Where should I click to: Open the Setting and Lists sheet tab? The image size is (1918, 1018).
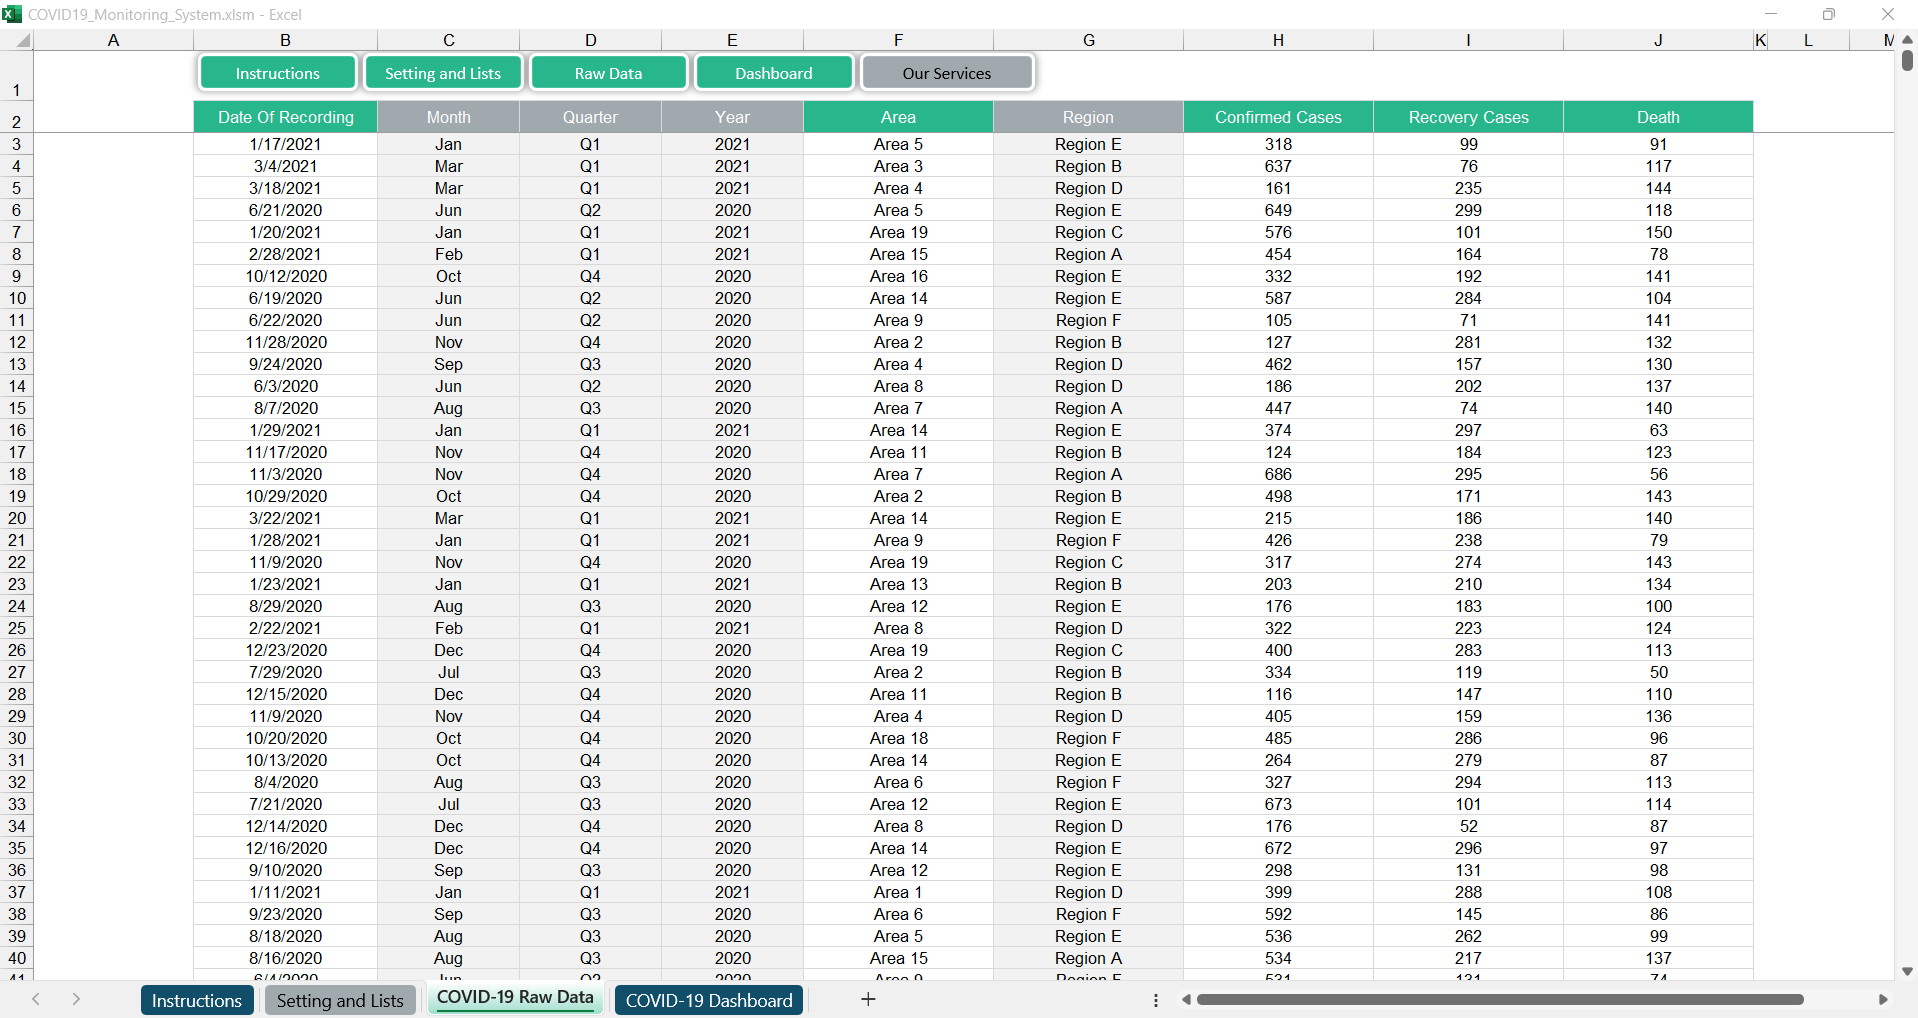click(340, 1000)
